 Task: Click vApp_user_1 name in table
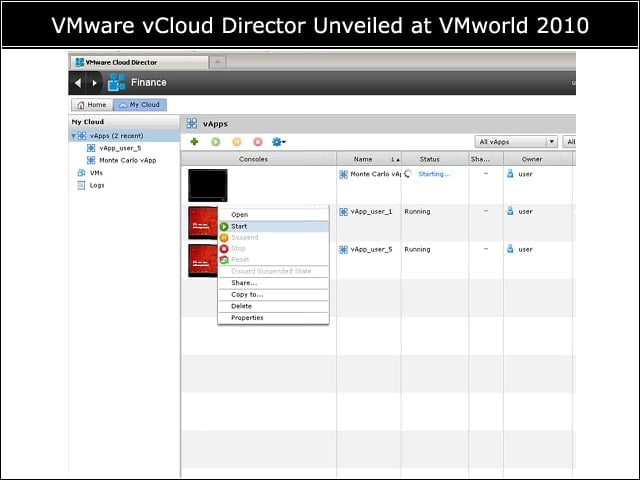(x=371, y=212)
